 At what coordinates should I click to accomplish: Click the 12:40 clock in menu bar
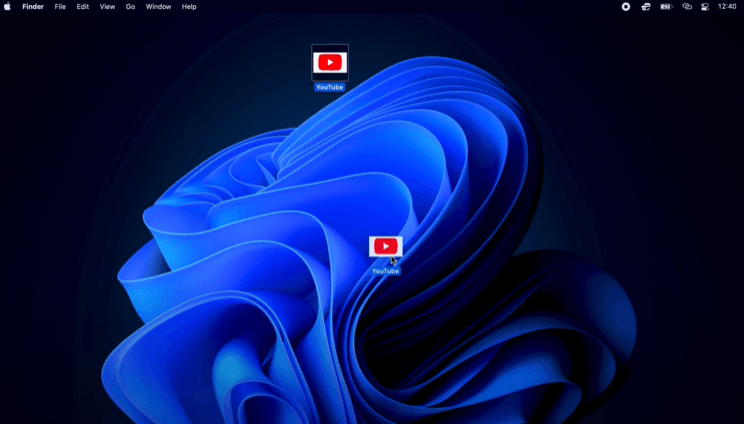point(727,7)
